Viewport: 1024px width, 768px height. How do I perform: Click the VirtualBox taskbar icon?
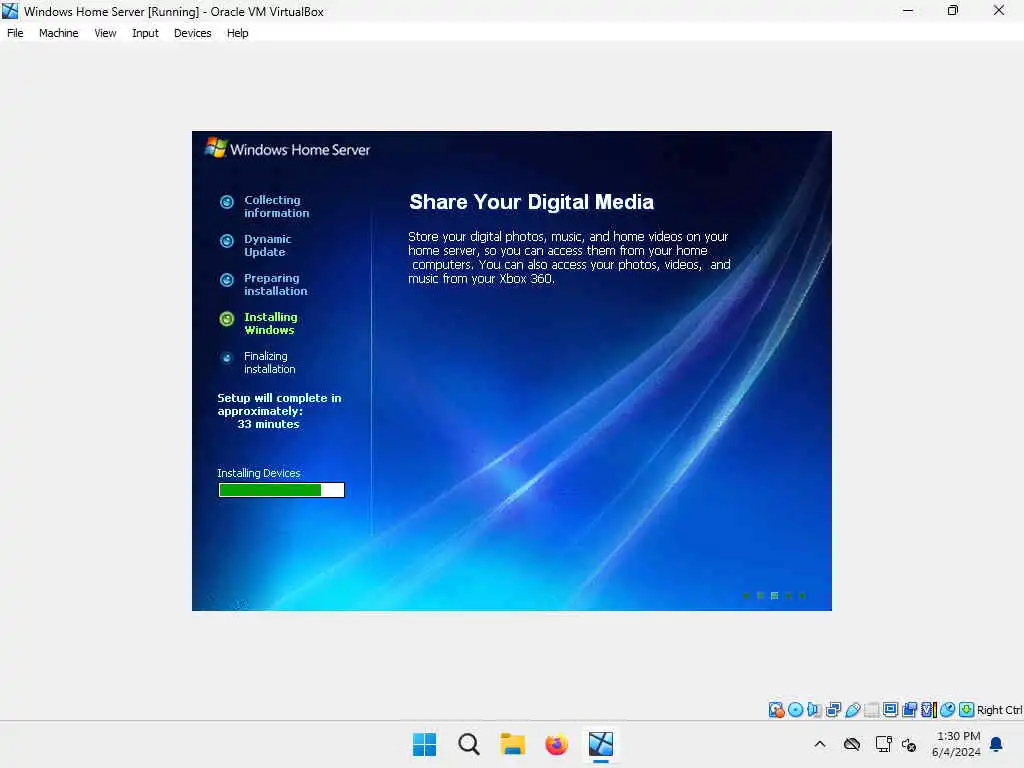pos(601,744)
